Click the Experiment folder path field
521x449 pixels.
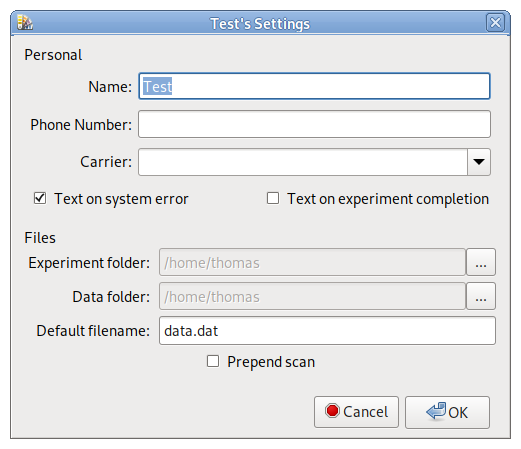pyautogui.click(x=312, y=262)
